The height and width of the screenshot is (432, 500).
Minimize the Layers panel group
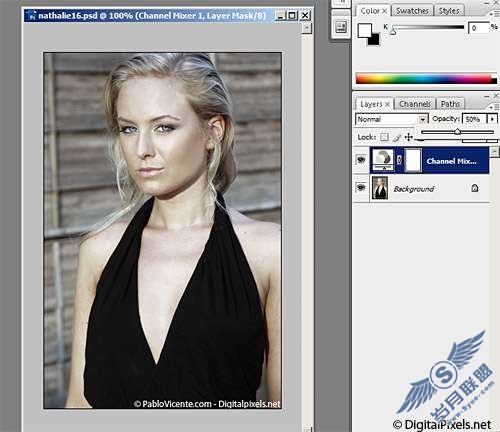[x=487, y=96]
